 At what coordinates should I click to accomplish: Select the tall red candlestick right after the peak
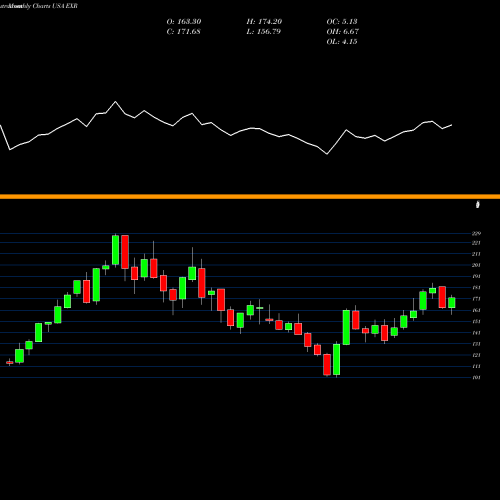click(x=125, y=252)
